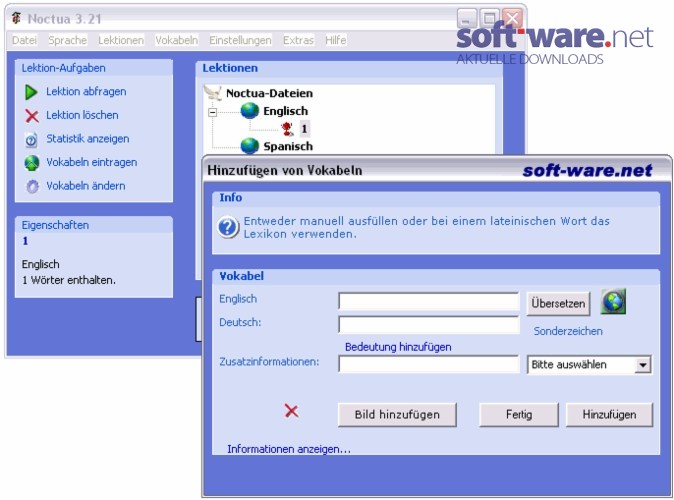Open the Sprache menu

coord(67,40)
